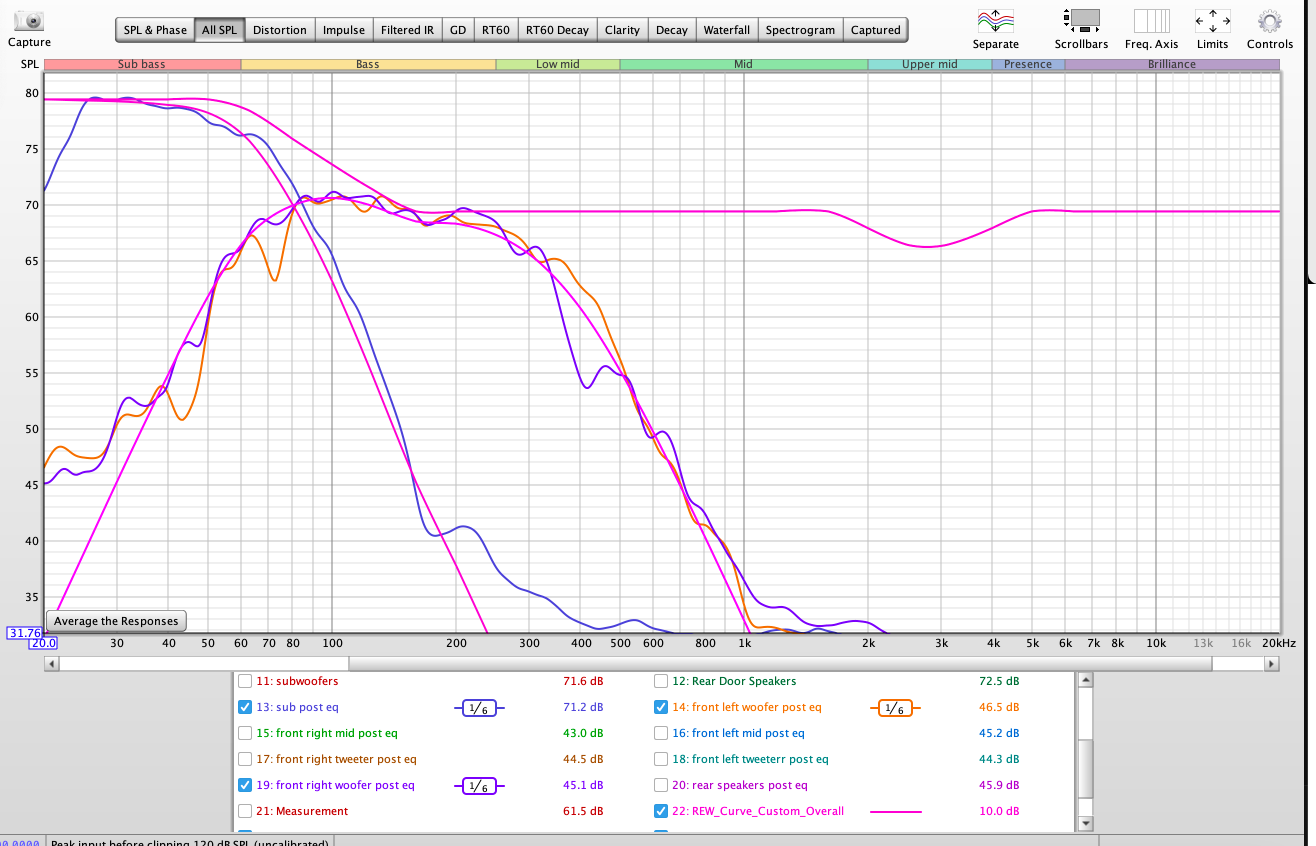Click the legend scrollbar up arrow
The height and width of the screenshot is (846, 1316).
point(1085,680)
